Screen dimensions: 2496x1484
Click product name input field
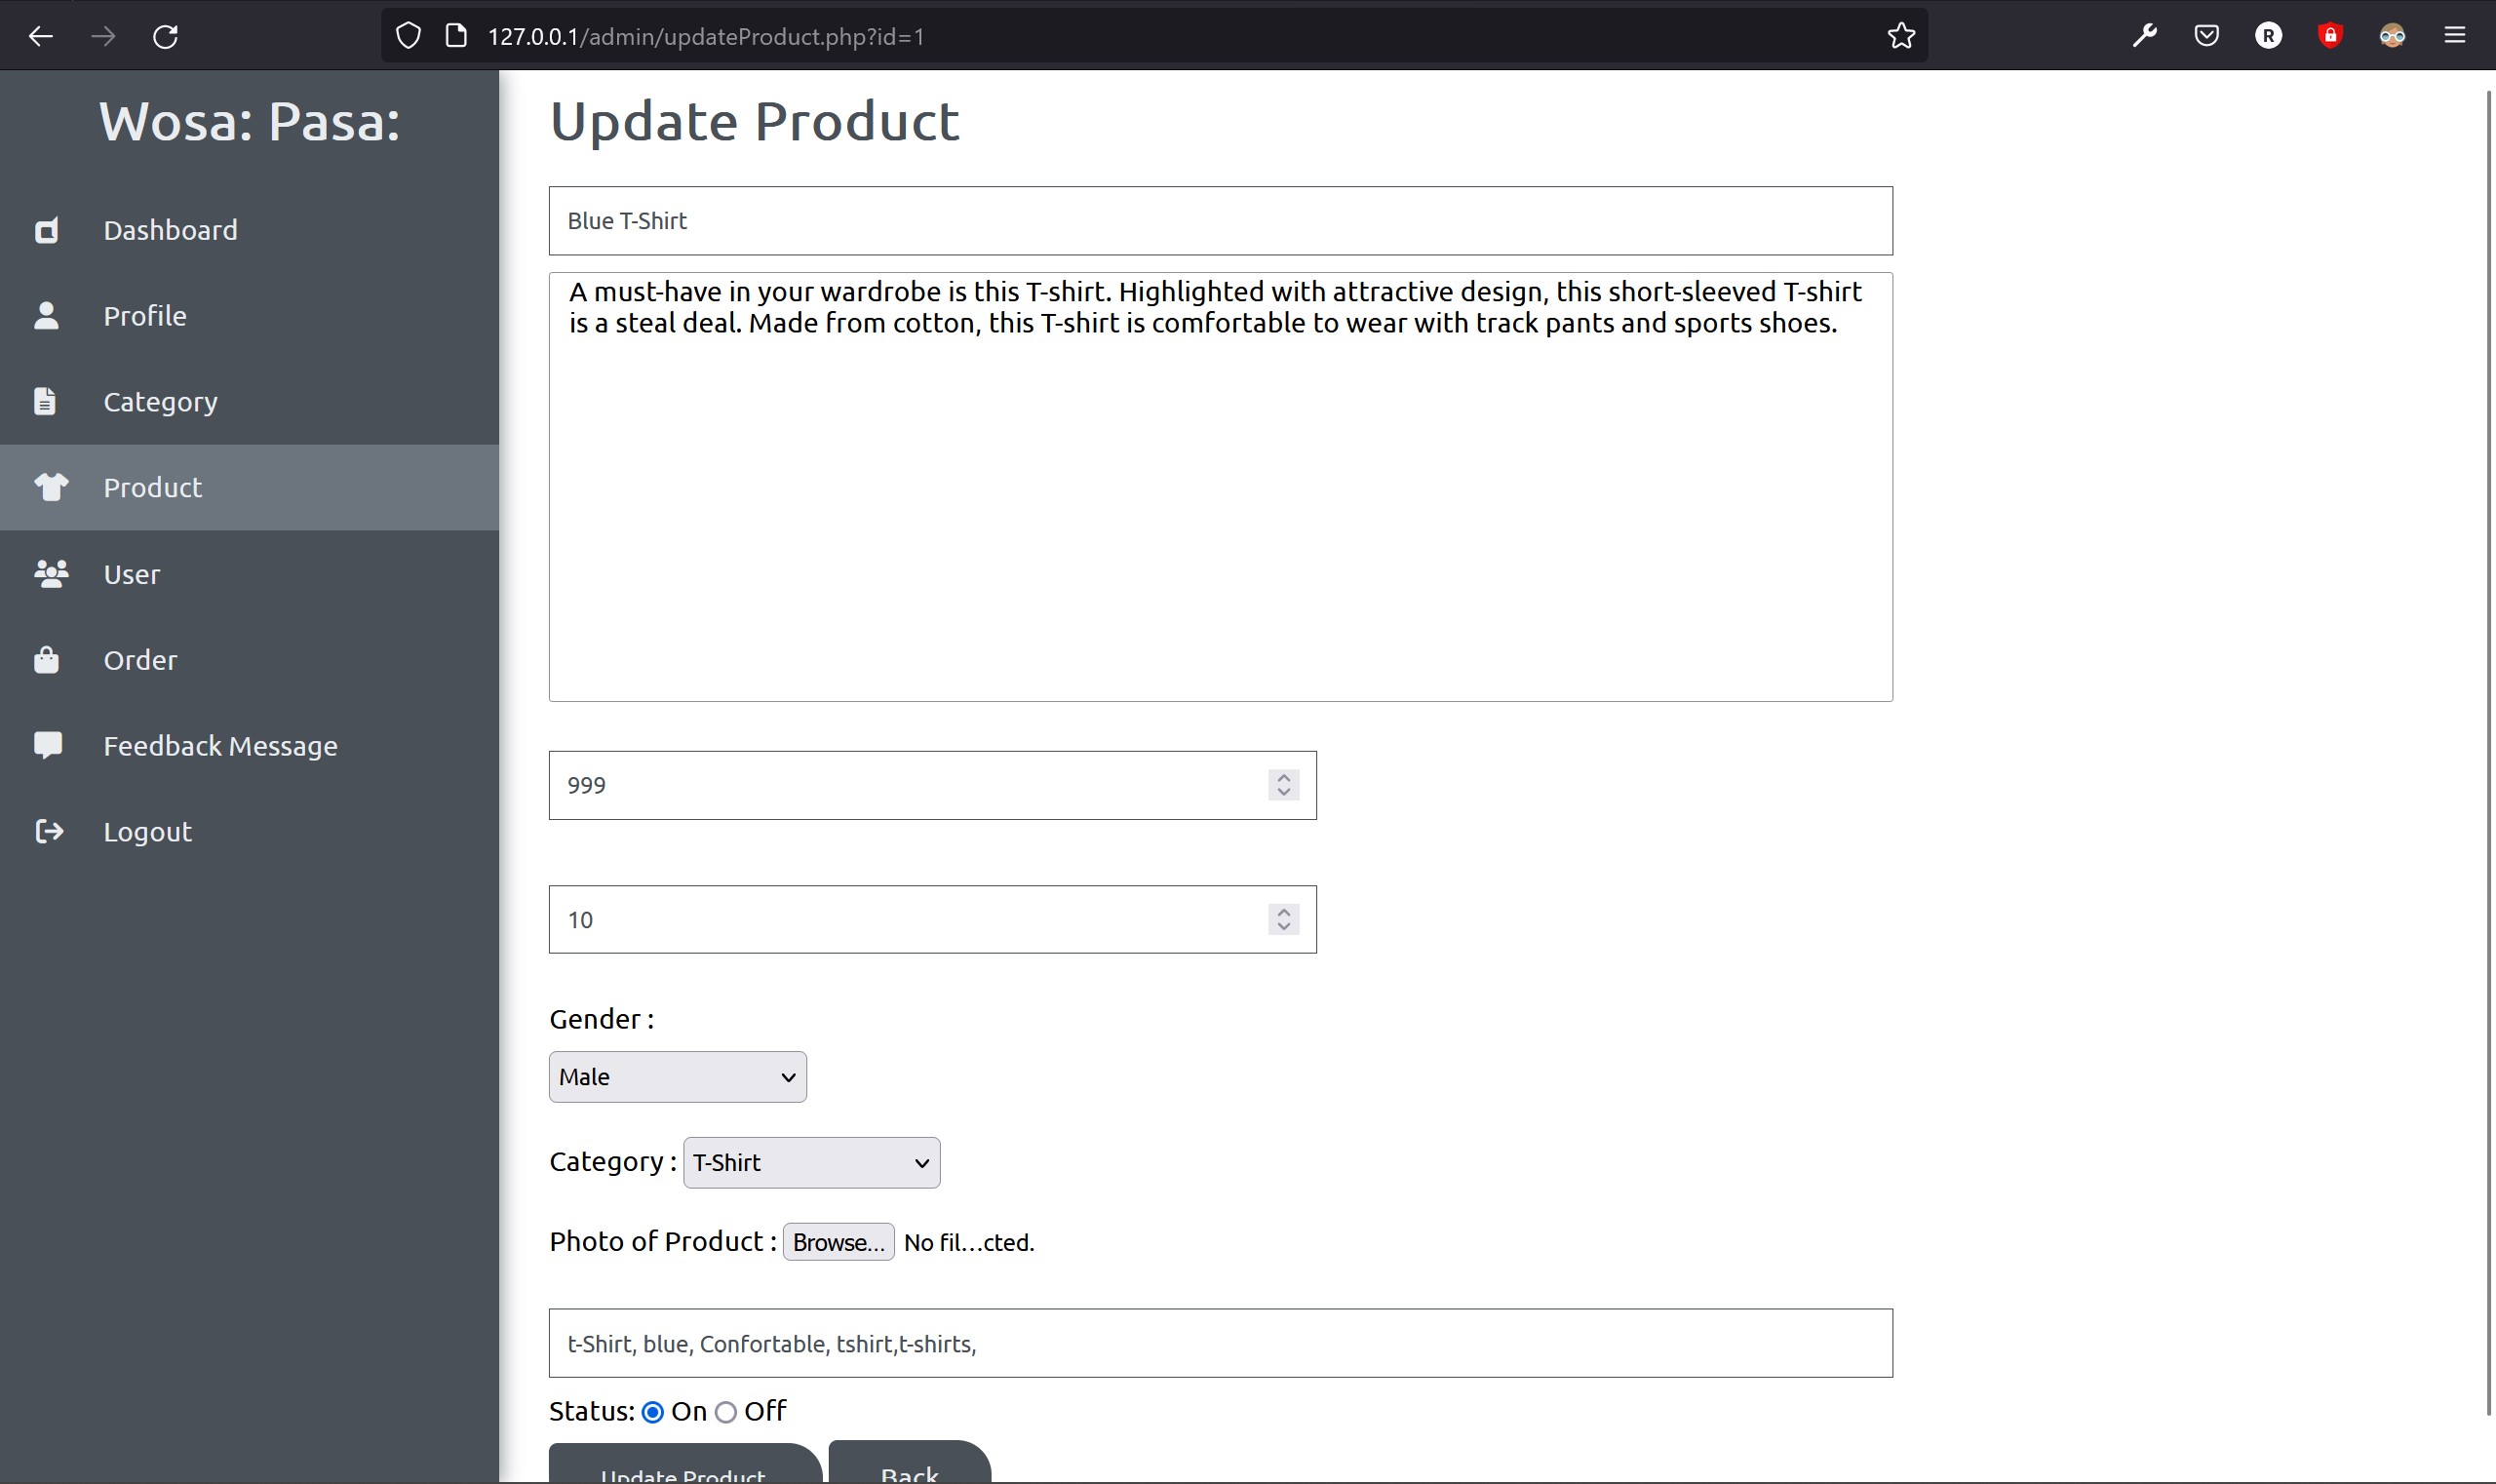click(x=1221, y=219)
